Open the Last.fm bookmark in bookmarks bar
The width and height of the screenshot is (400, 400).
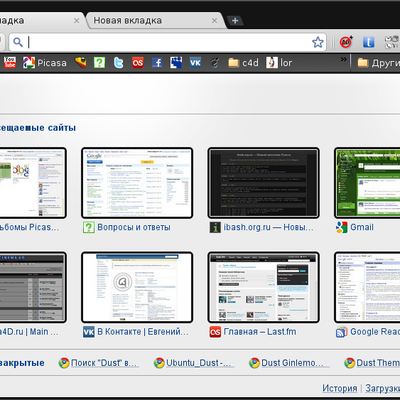pos(138,62)
